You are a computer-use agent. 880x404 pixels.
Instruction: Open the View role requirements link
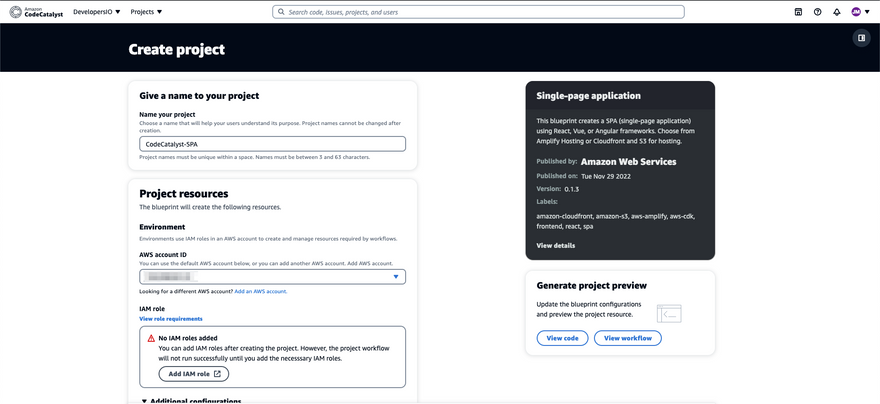pyautogui.click(x=171, y=319)
